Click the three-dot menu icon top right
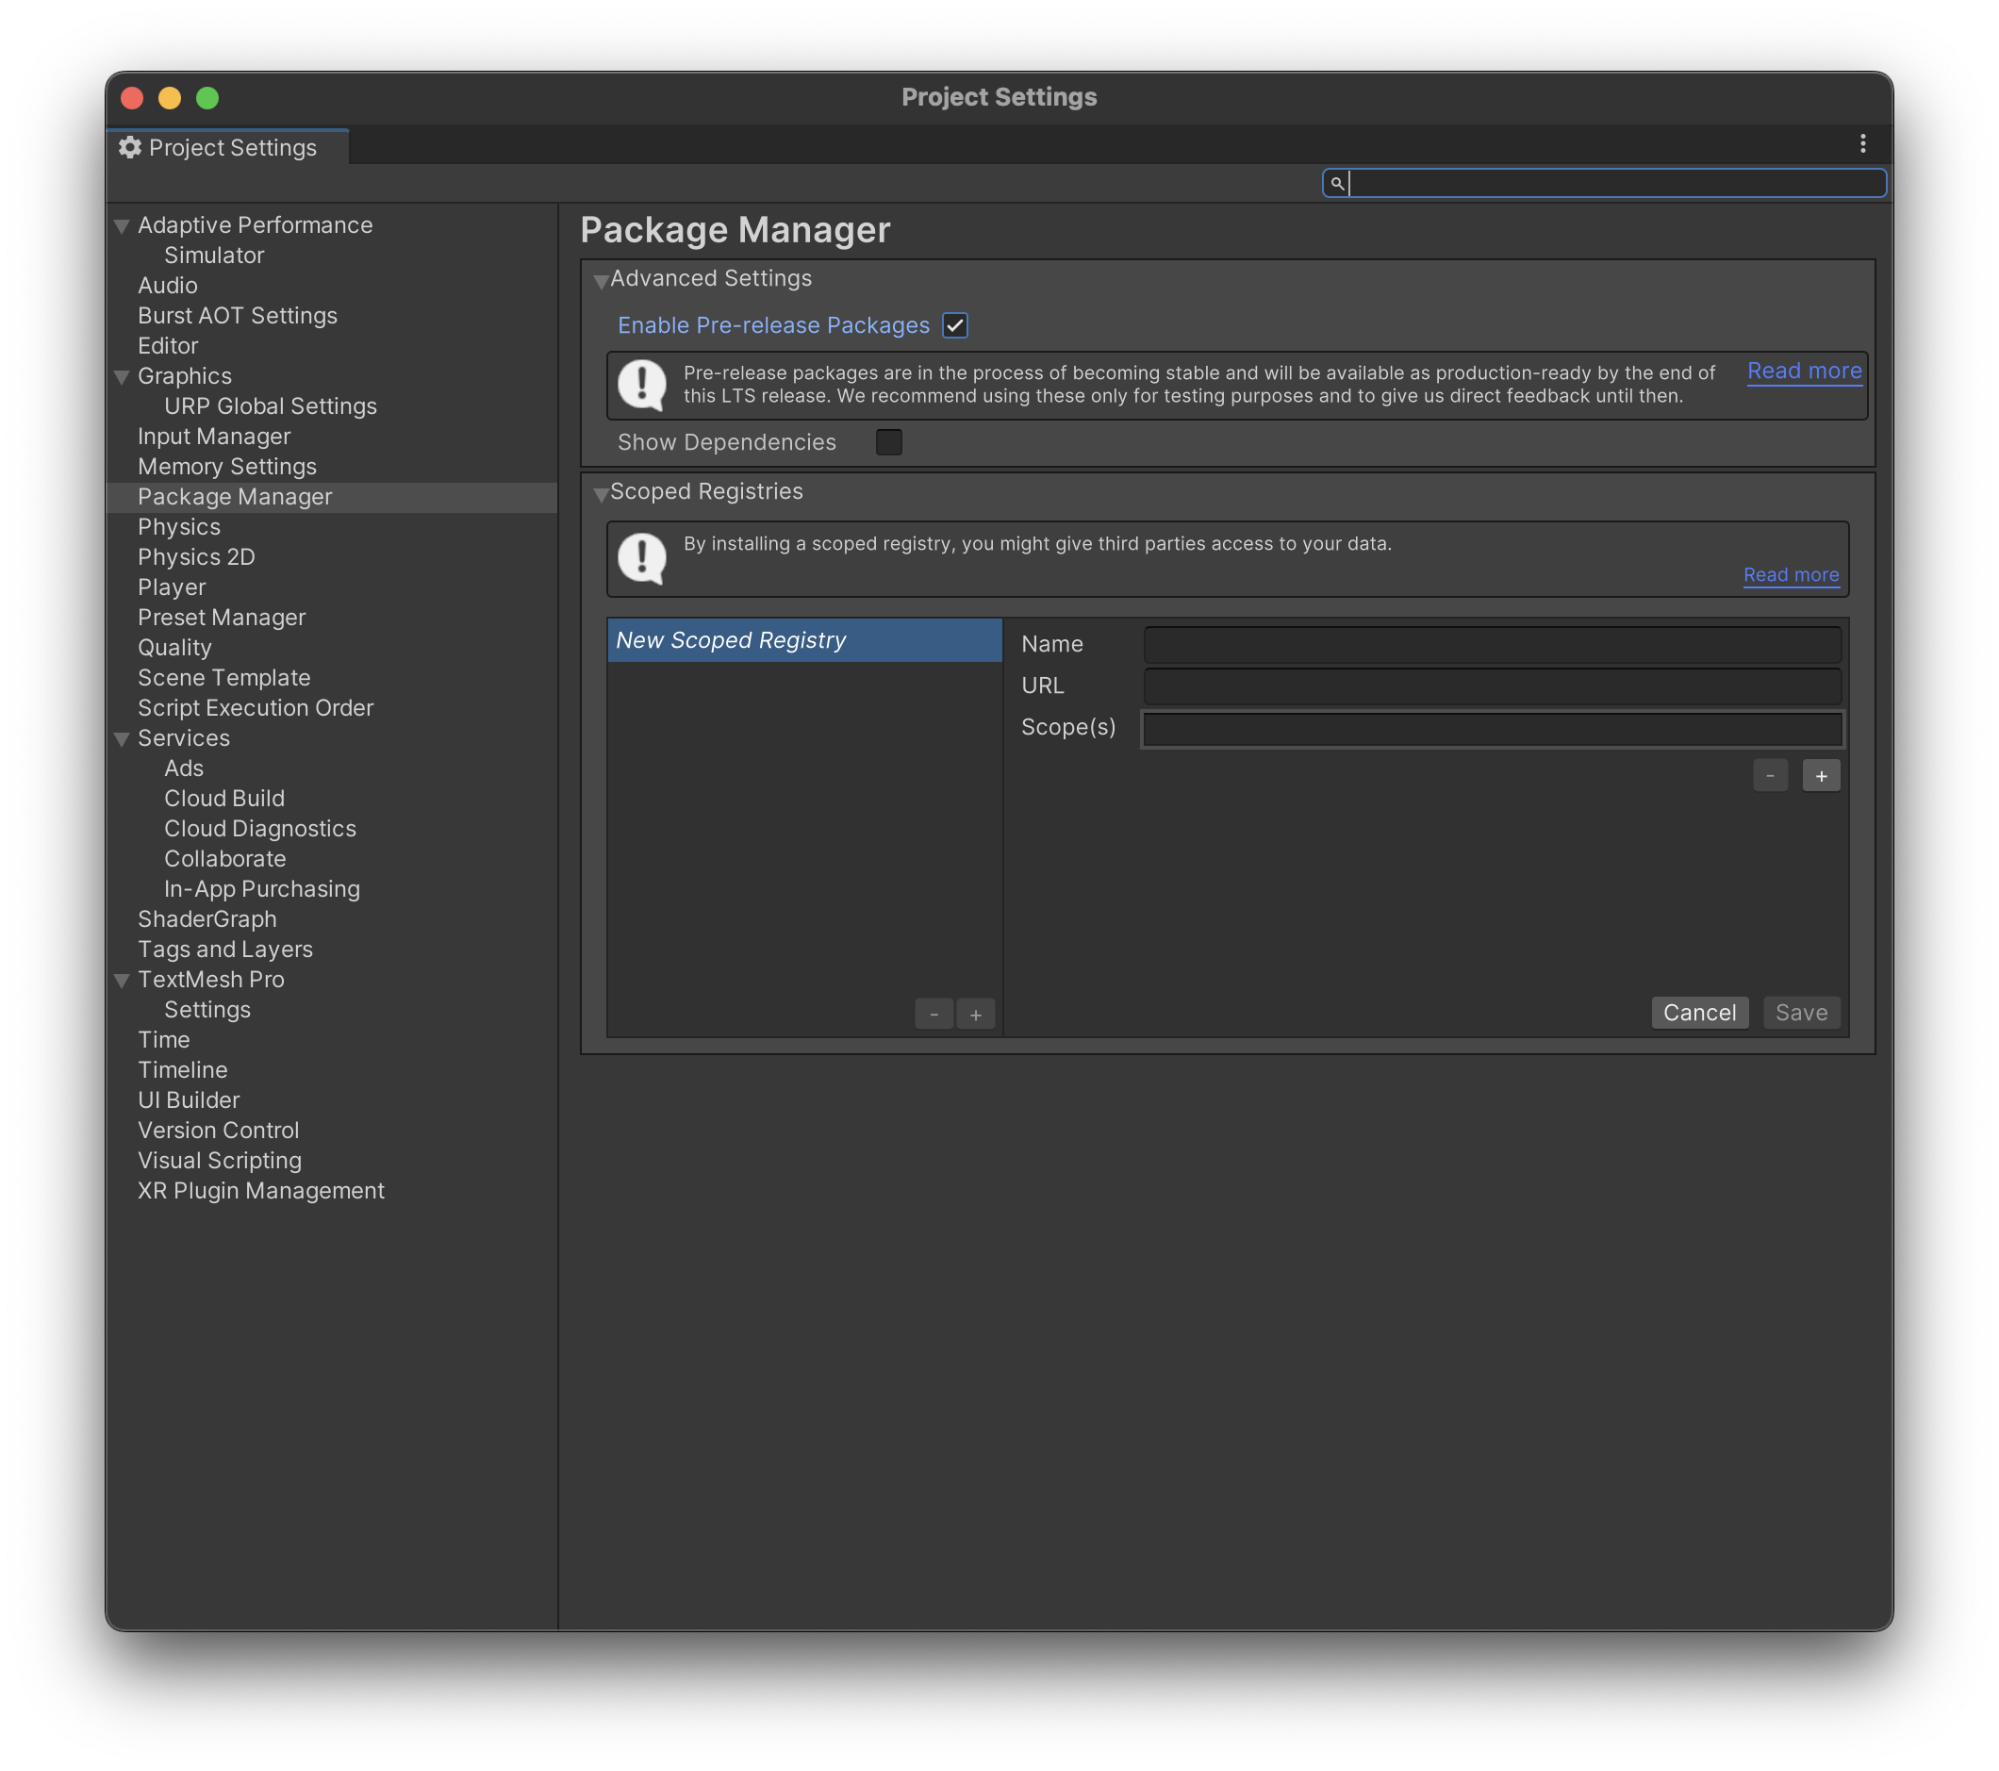 [1862, 144]
